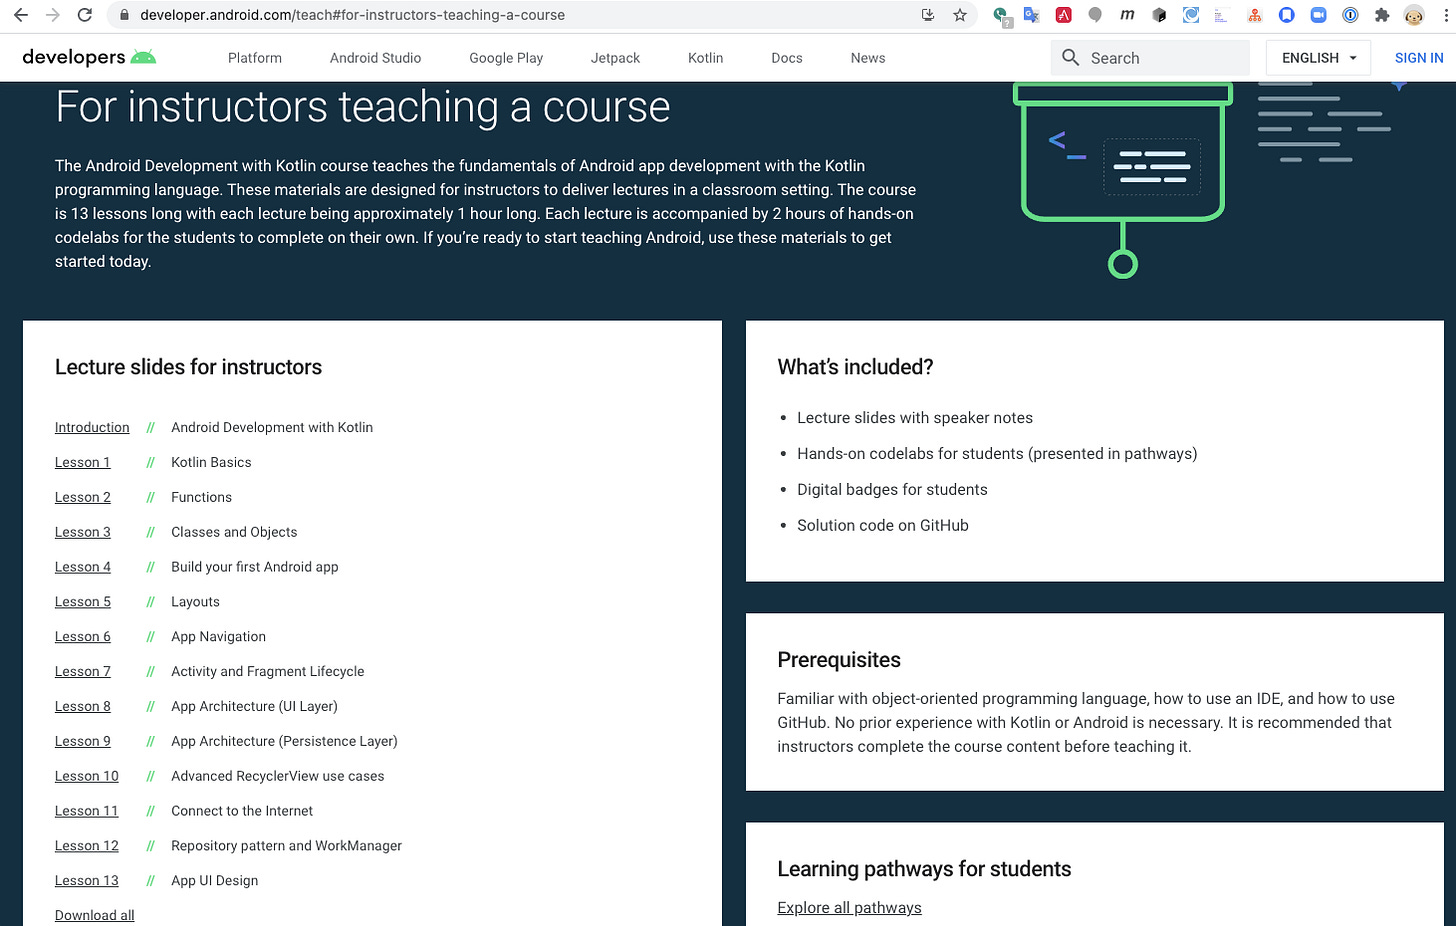1456x926 pixels.
Task: Click the presentation board illustration
Action: tap(1122, 178)
